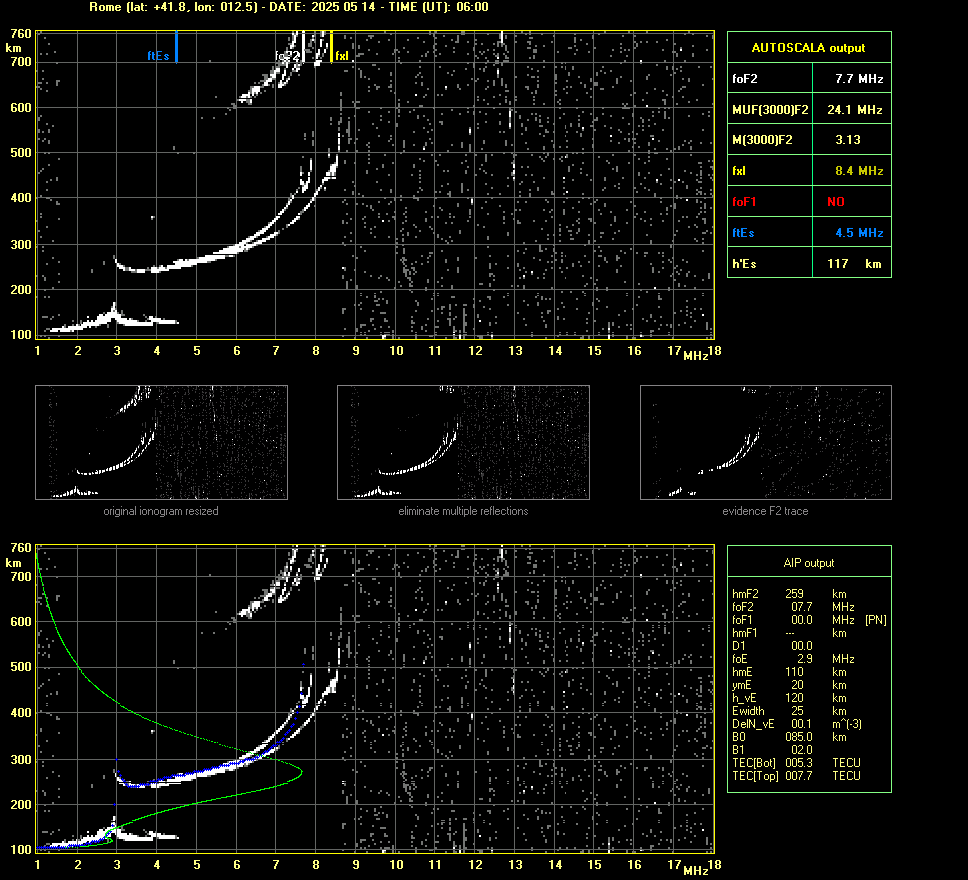Select the blue ftEs marker line in top ionogram
Viewport: 968px width, 880px height.
[x=177, y=47]
